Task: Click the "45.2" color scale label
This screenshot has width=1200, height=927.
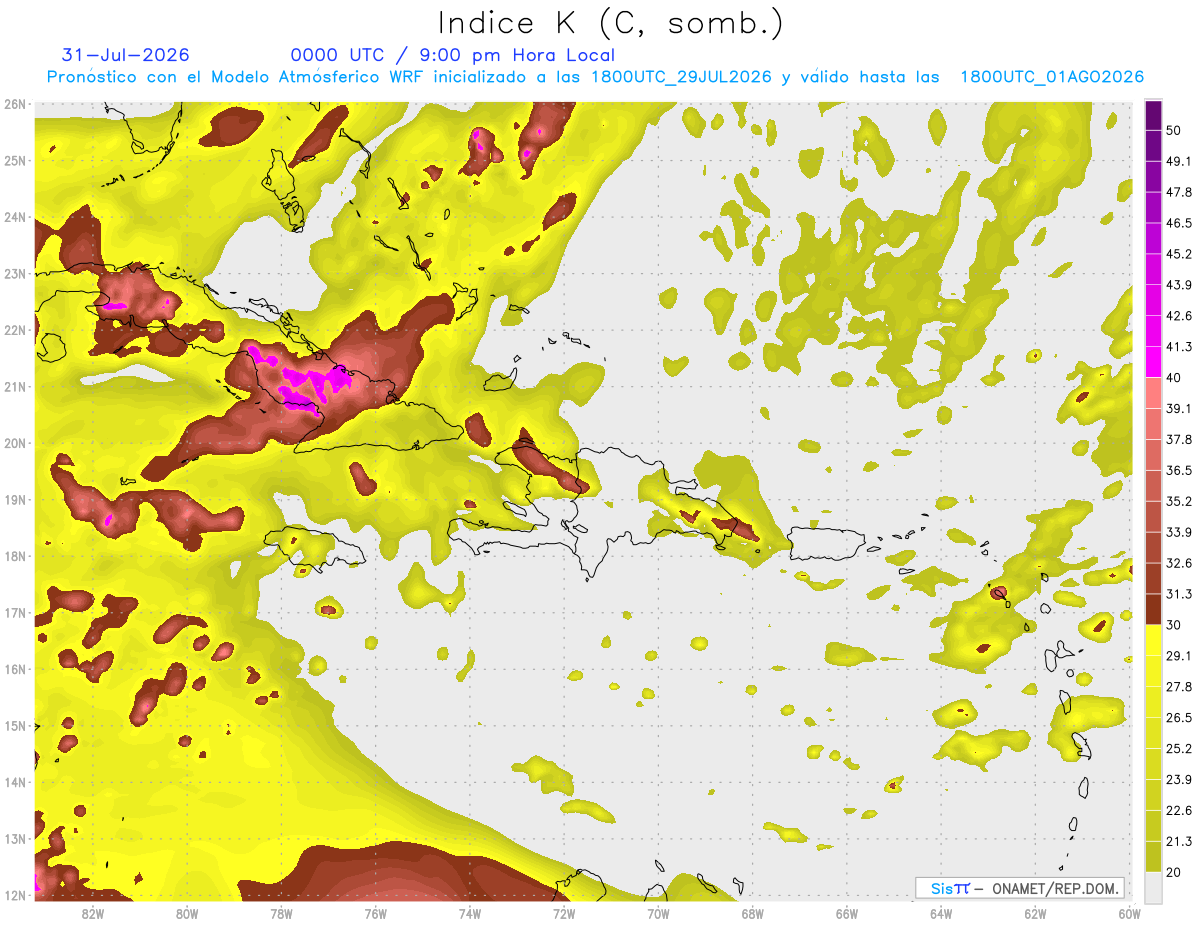Action: click(x=1179, y=254)
